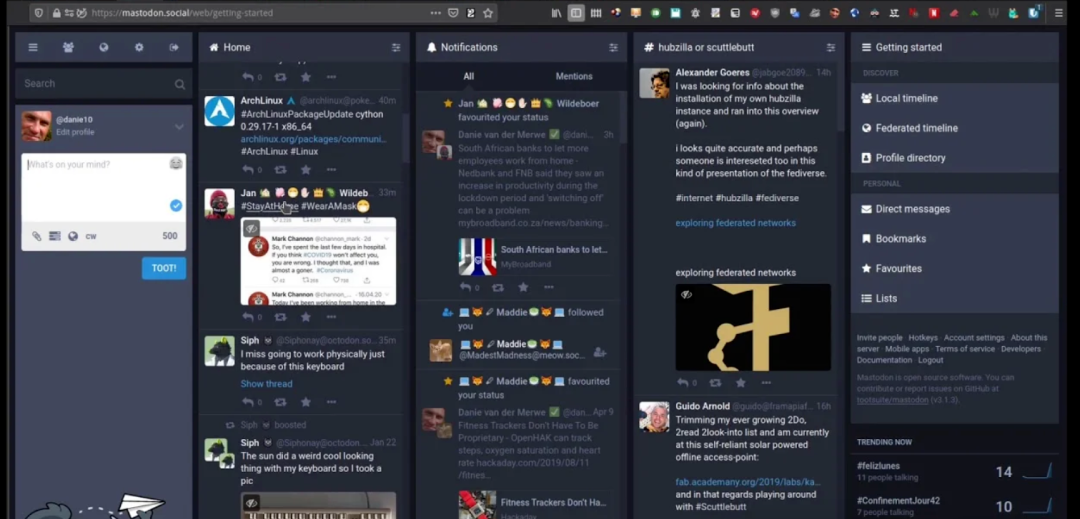Open the Profile directory menu item

click(955, 158)
